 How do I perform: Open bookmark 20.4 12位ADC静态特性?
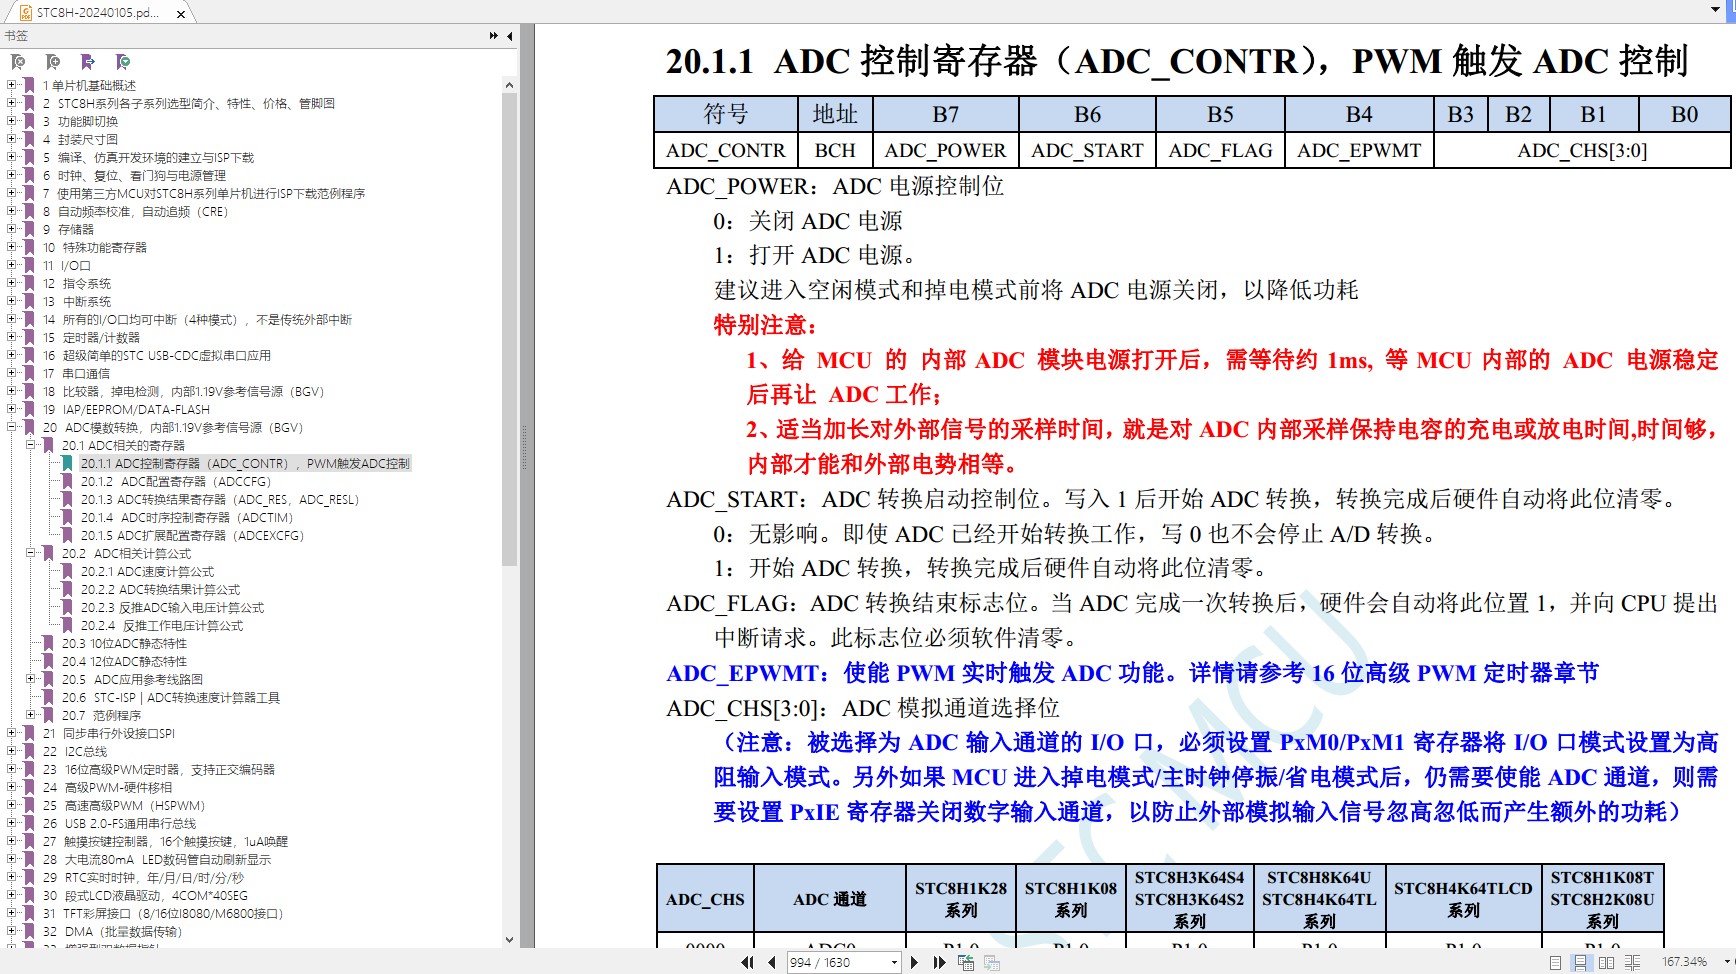pyautogui.click(x=124, y=661)
